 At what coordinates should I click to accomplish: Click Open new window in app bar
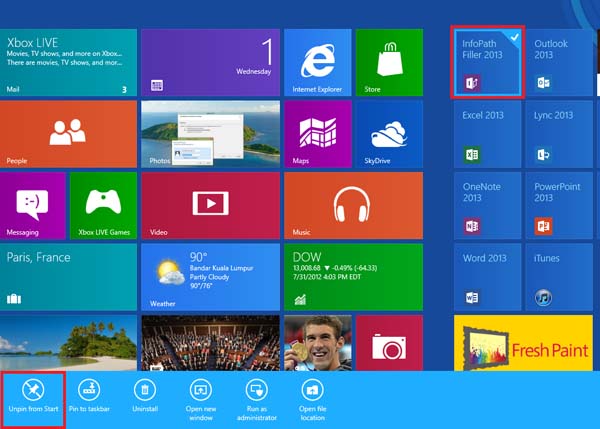point(201,400)
